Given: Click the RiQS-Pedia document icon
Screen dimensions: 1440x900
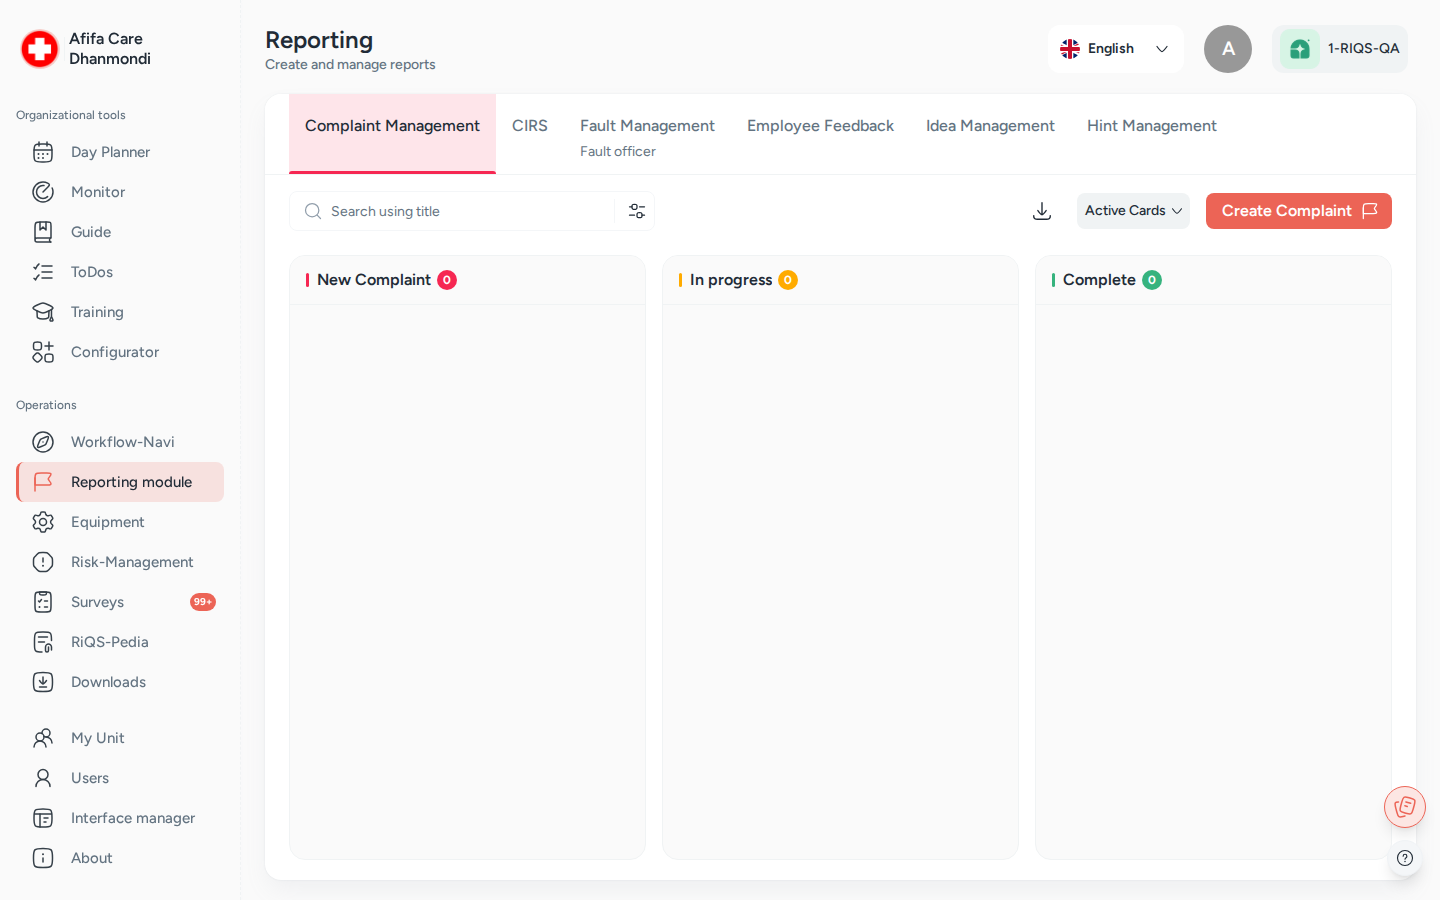Looking at the screenshot, I should tap(43, 642).
